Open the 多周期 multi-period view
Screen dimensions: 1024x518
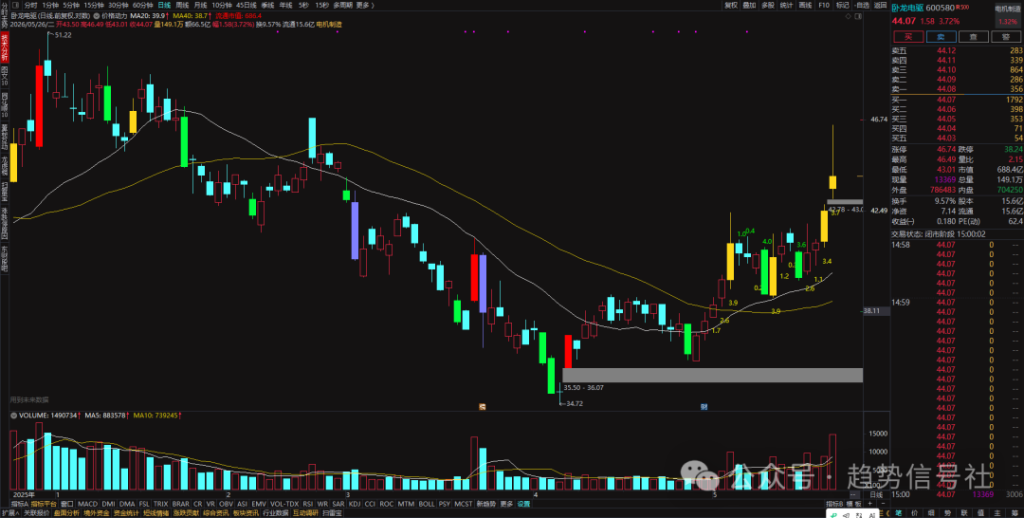[343, 5]
